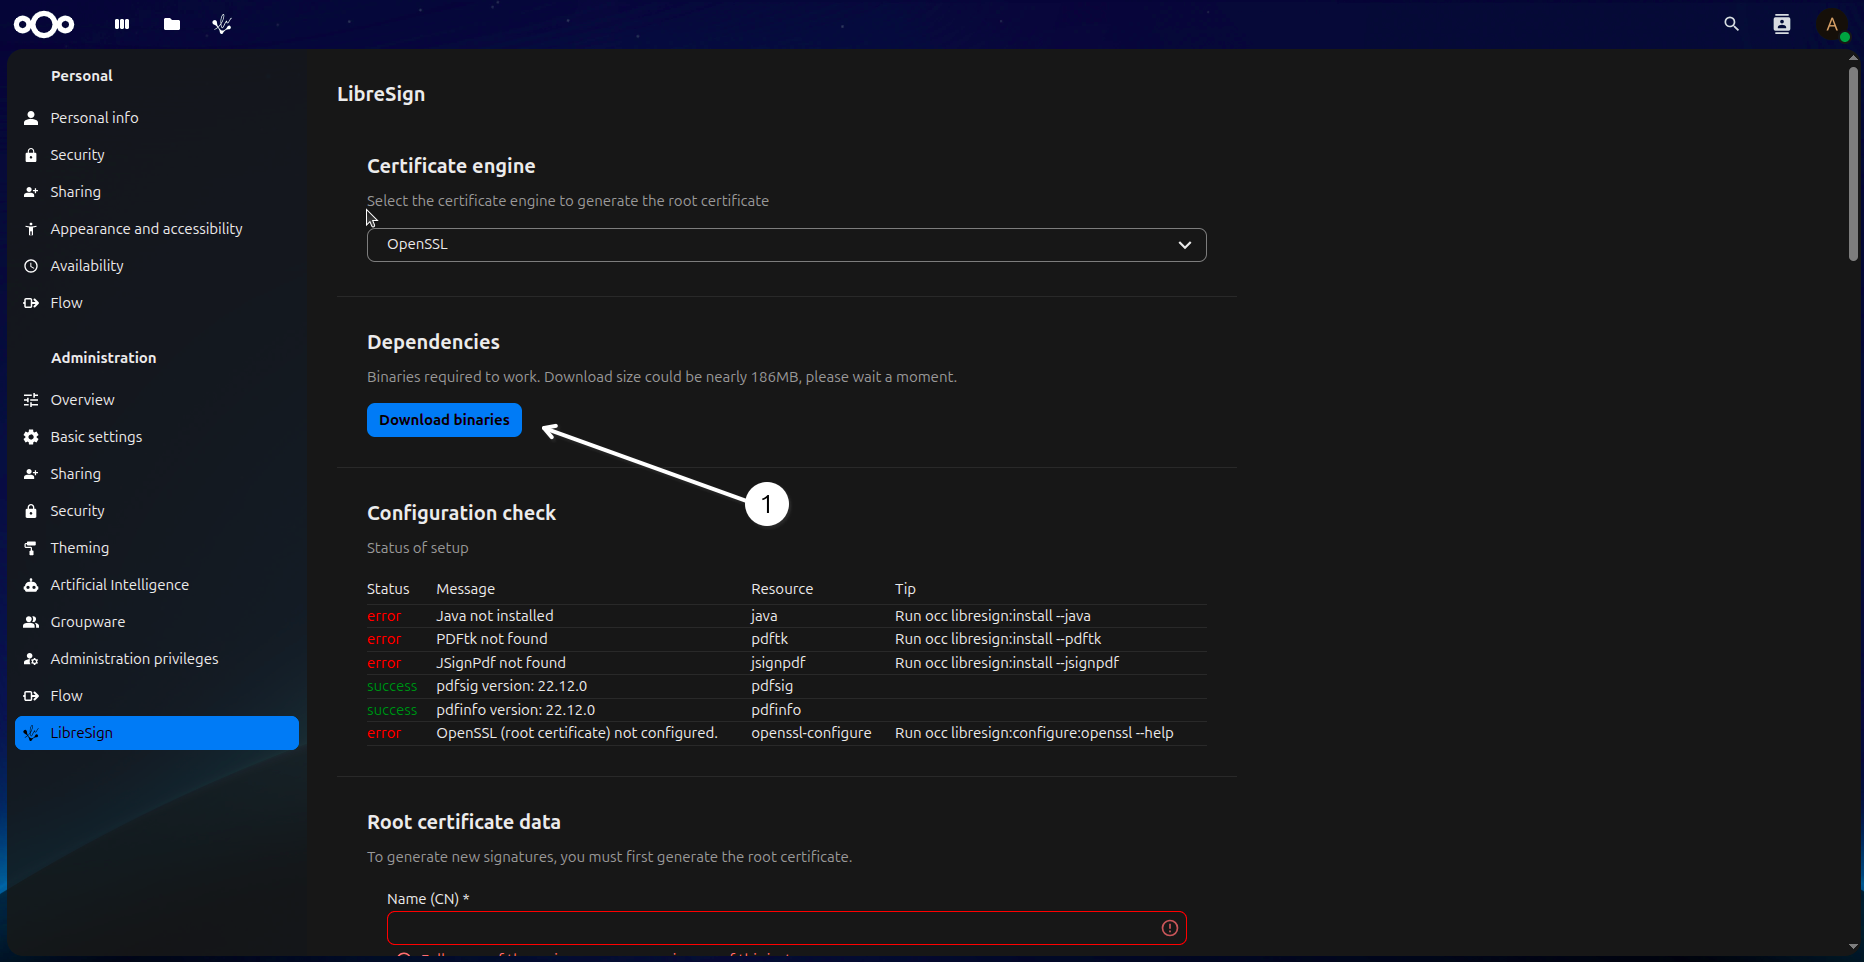
Task: Click 'Run occ libresign:configure:openssl --help' tip
Action: point(1034,733)
